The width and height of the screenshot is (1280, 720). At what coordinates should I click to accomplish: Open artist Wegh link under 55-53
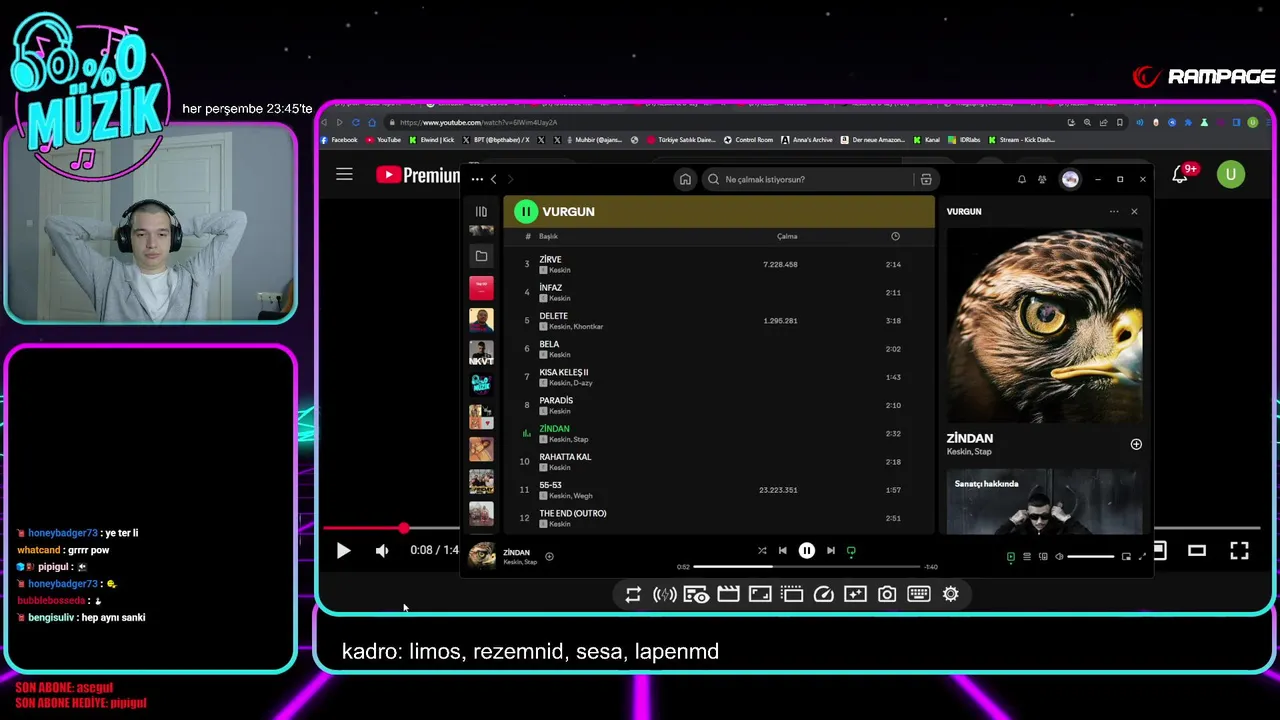pyautogui.click(x=583, y=496)
